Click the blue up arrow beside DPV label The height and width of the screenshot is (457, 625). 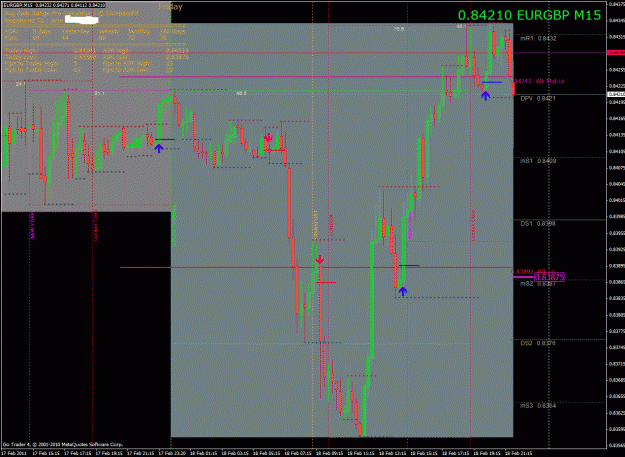(x=485, y=96)
